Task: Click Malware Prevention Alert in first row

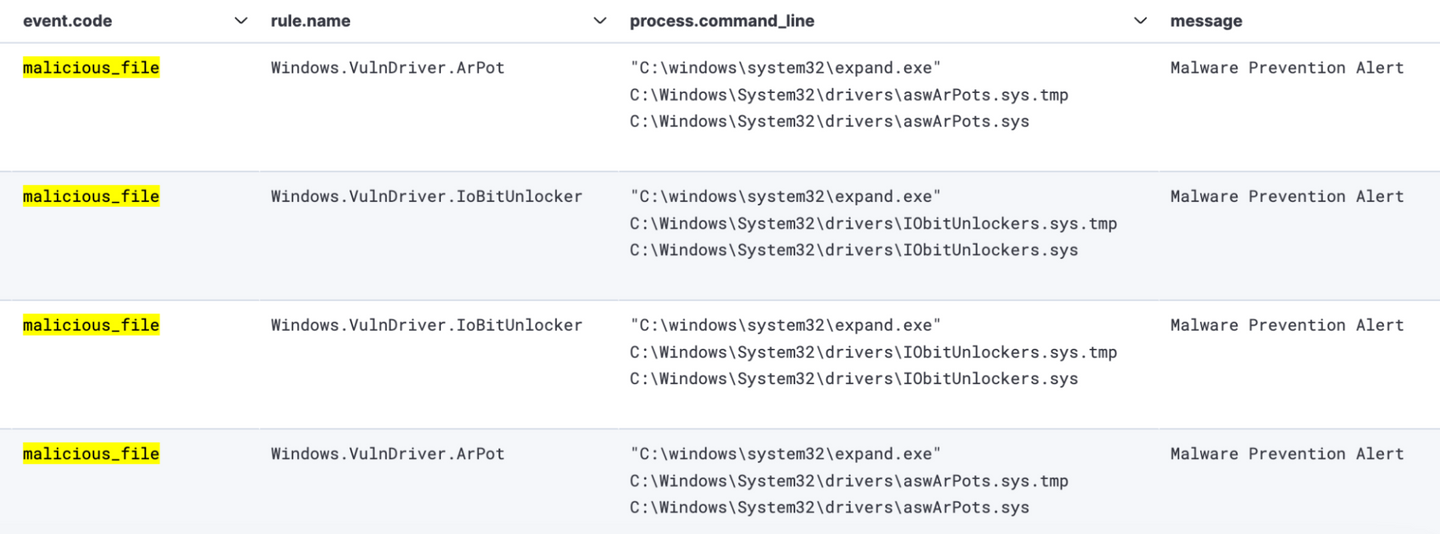Action: tap(1287, 68)
